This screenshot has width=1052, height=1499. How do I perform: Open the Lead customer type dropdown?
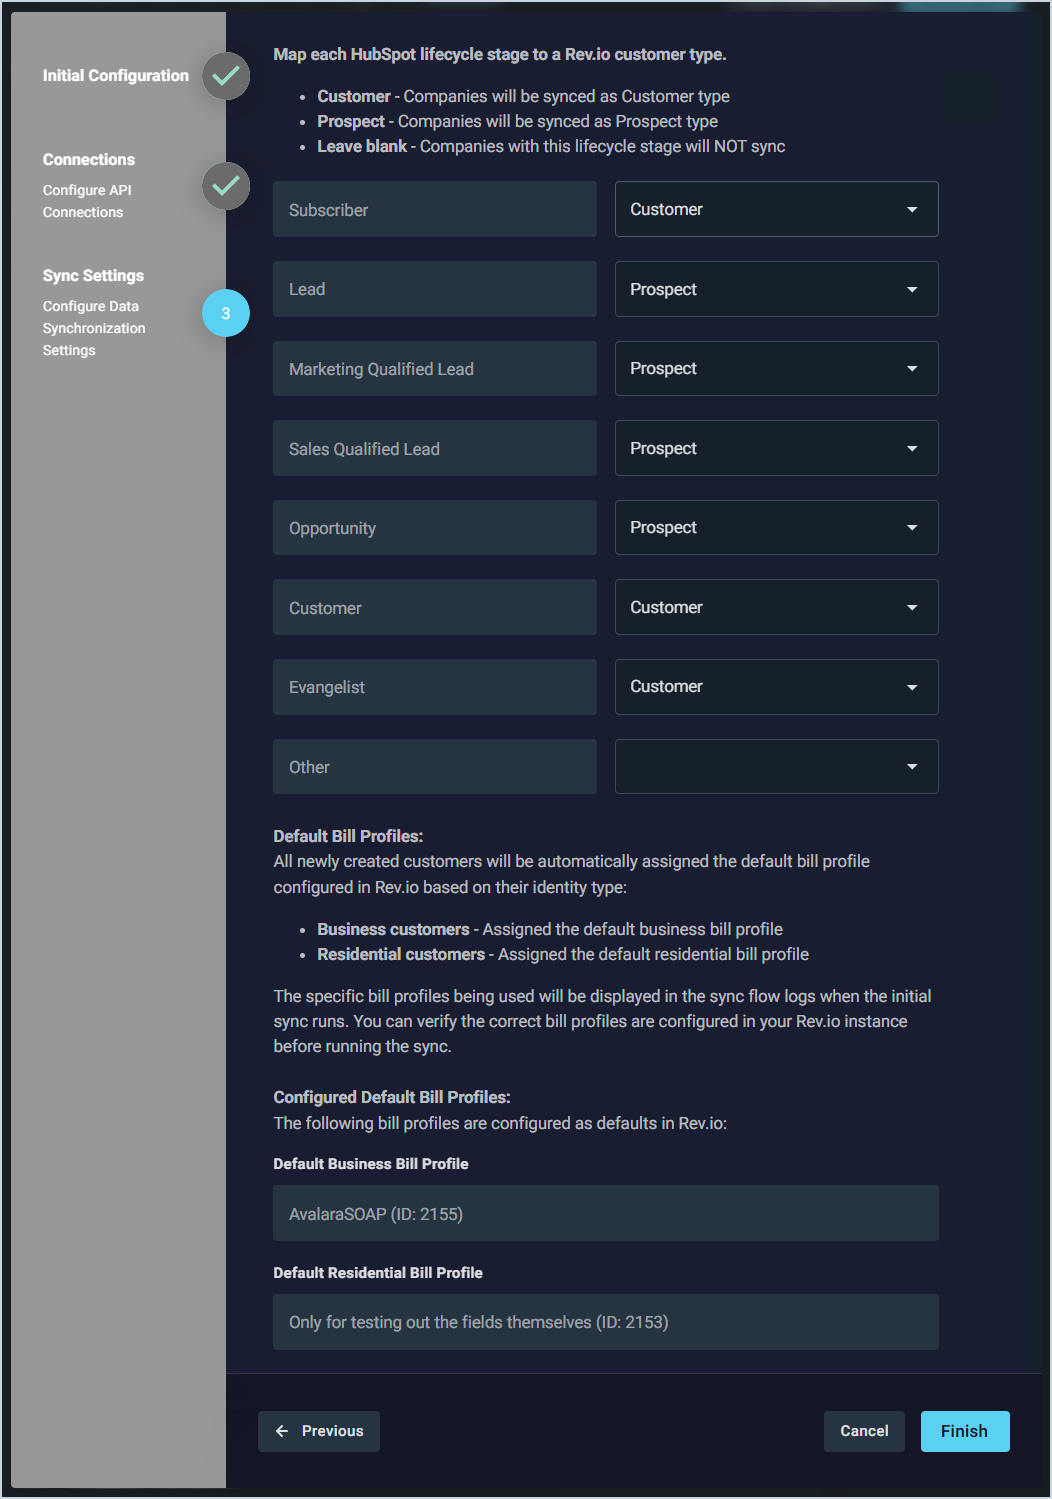776,289
